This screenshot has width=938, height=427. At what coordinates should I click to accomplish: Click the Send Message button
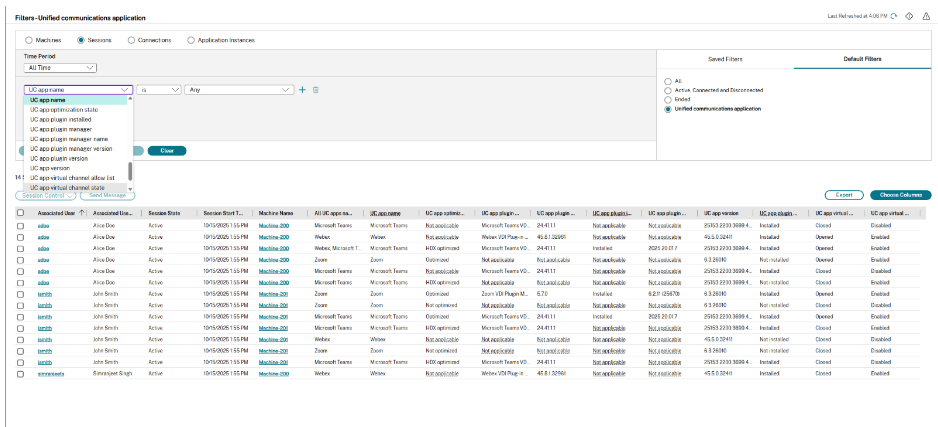click(107, 196)
